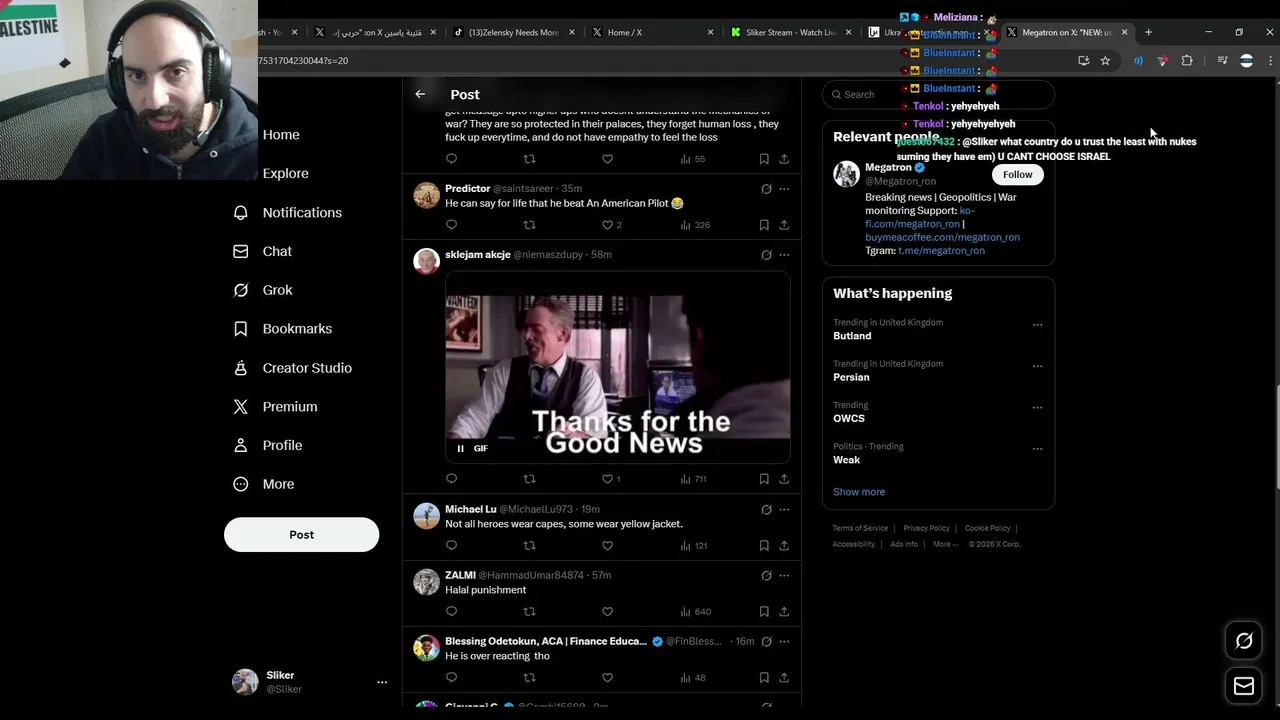The image size is (1280, 720).
Task: Open Terms of Service link
Action: [x=860, y=528]
